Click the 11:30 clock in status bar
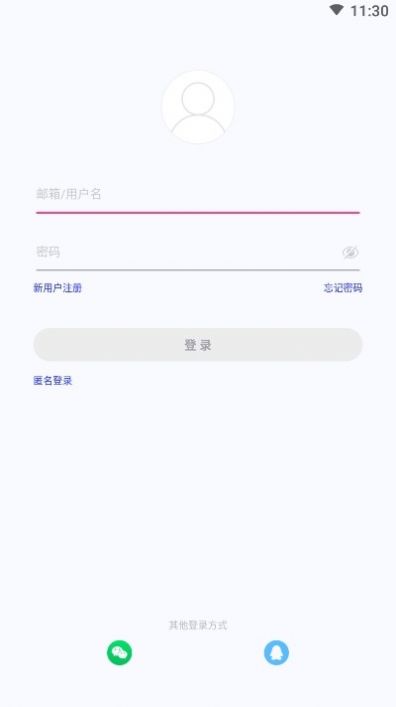This screenshot has height=707, width=396. (x=369, y=10)
